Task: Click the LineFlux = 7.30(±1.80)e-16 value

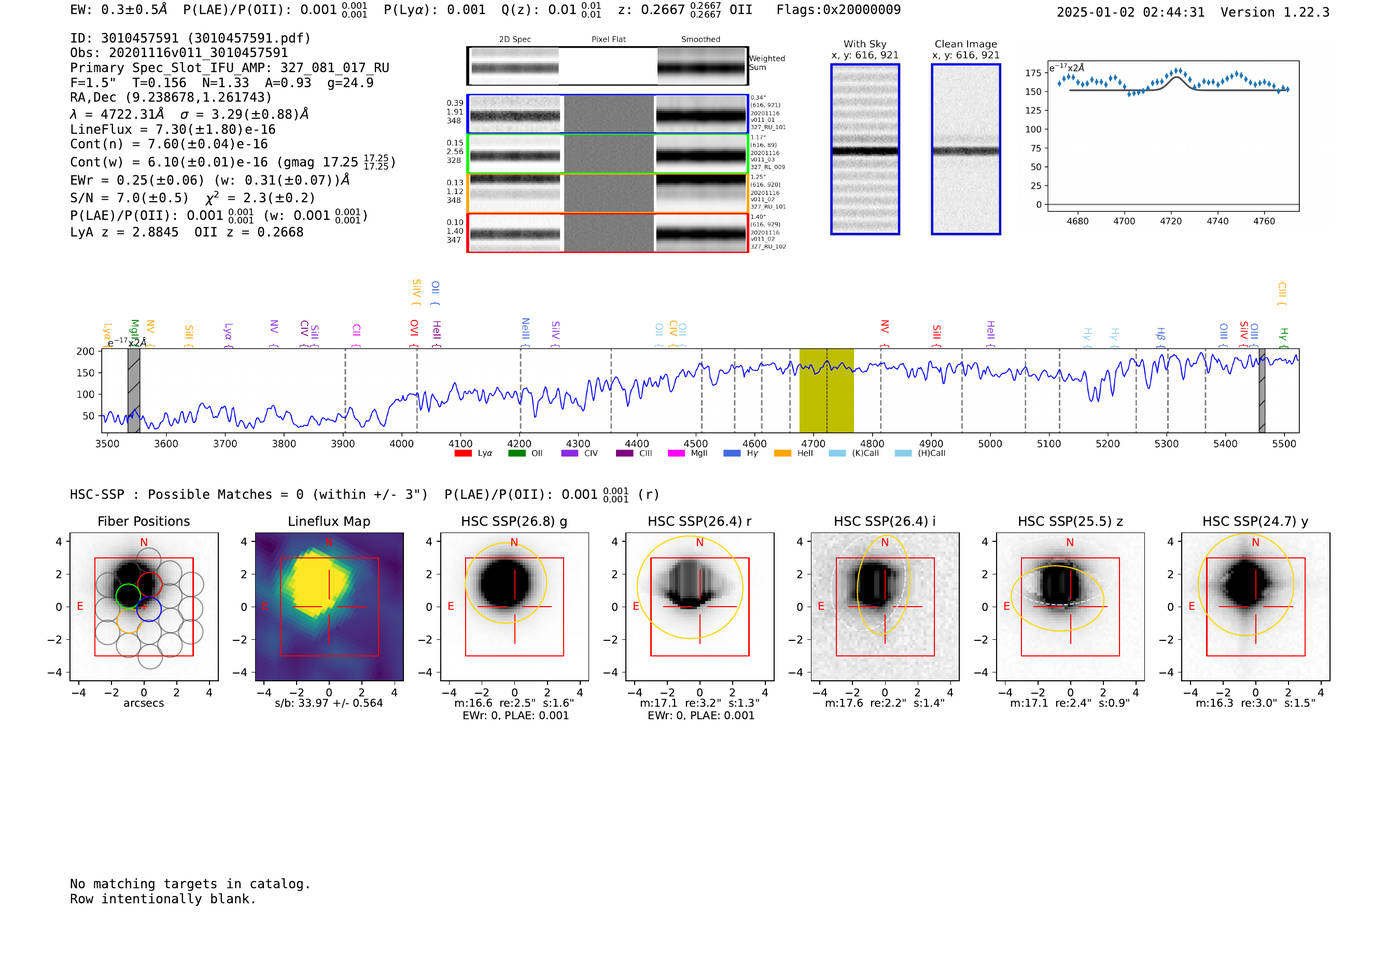Action: [173, 130]
